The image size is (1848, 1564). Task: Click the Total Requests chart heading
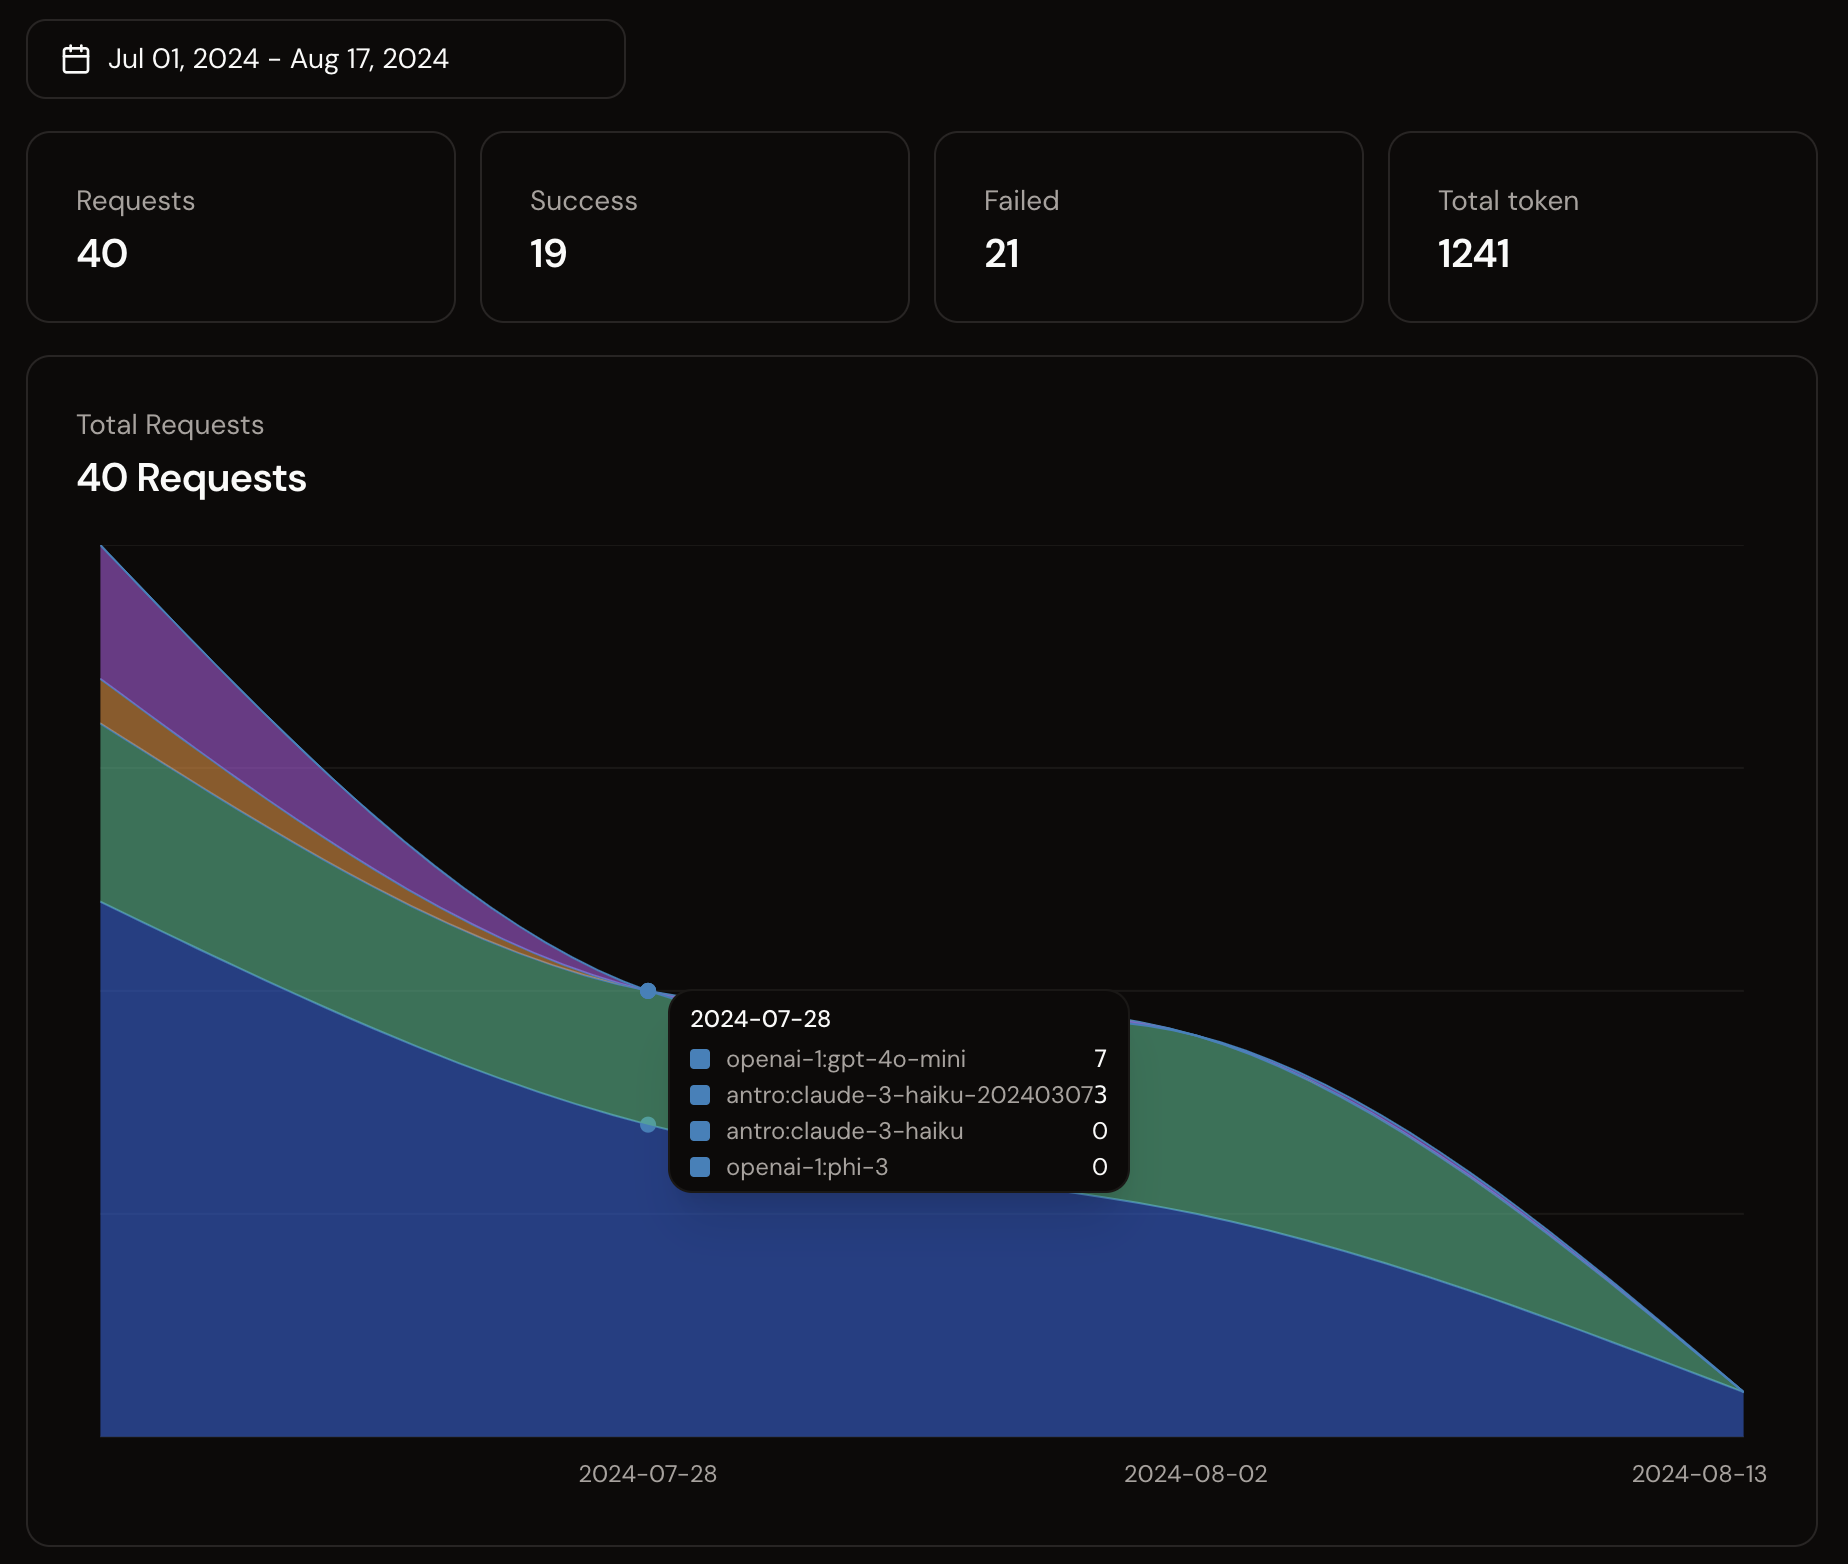click(170, 425)
